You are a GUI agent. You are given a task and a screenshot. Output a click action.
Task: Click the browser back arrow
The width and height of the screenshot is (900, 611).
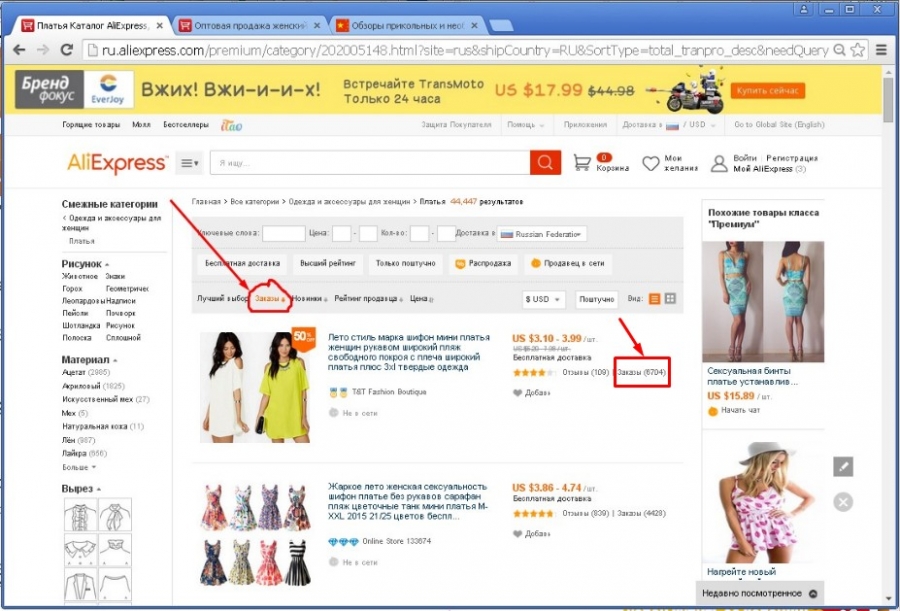pos(19,50)
